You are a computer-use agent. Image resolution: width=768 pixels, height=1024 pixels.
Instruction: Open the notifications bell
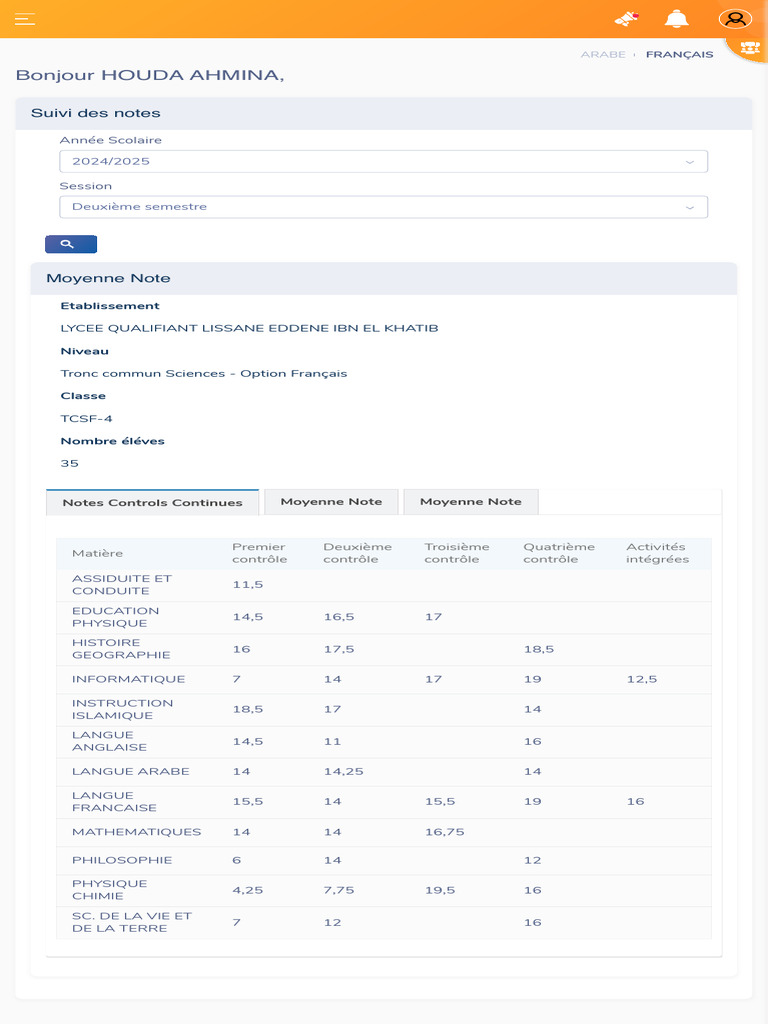(x=677, y=18)
